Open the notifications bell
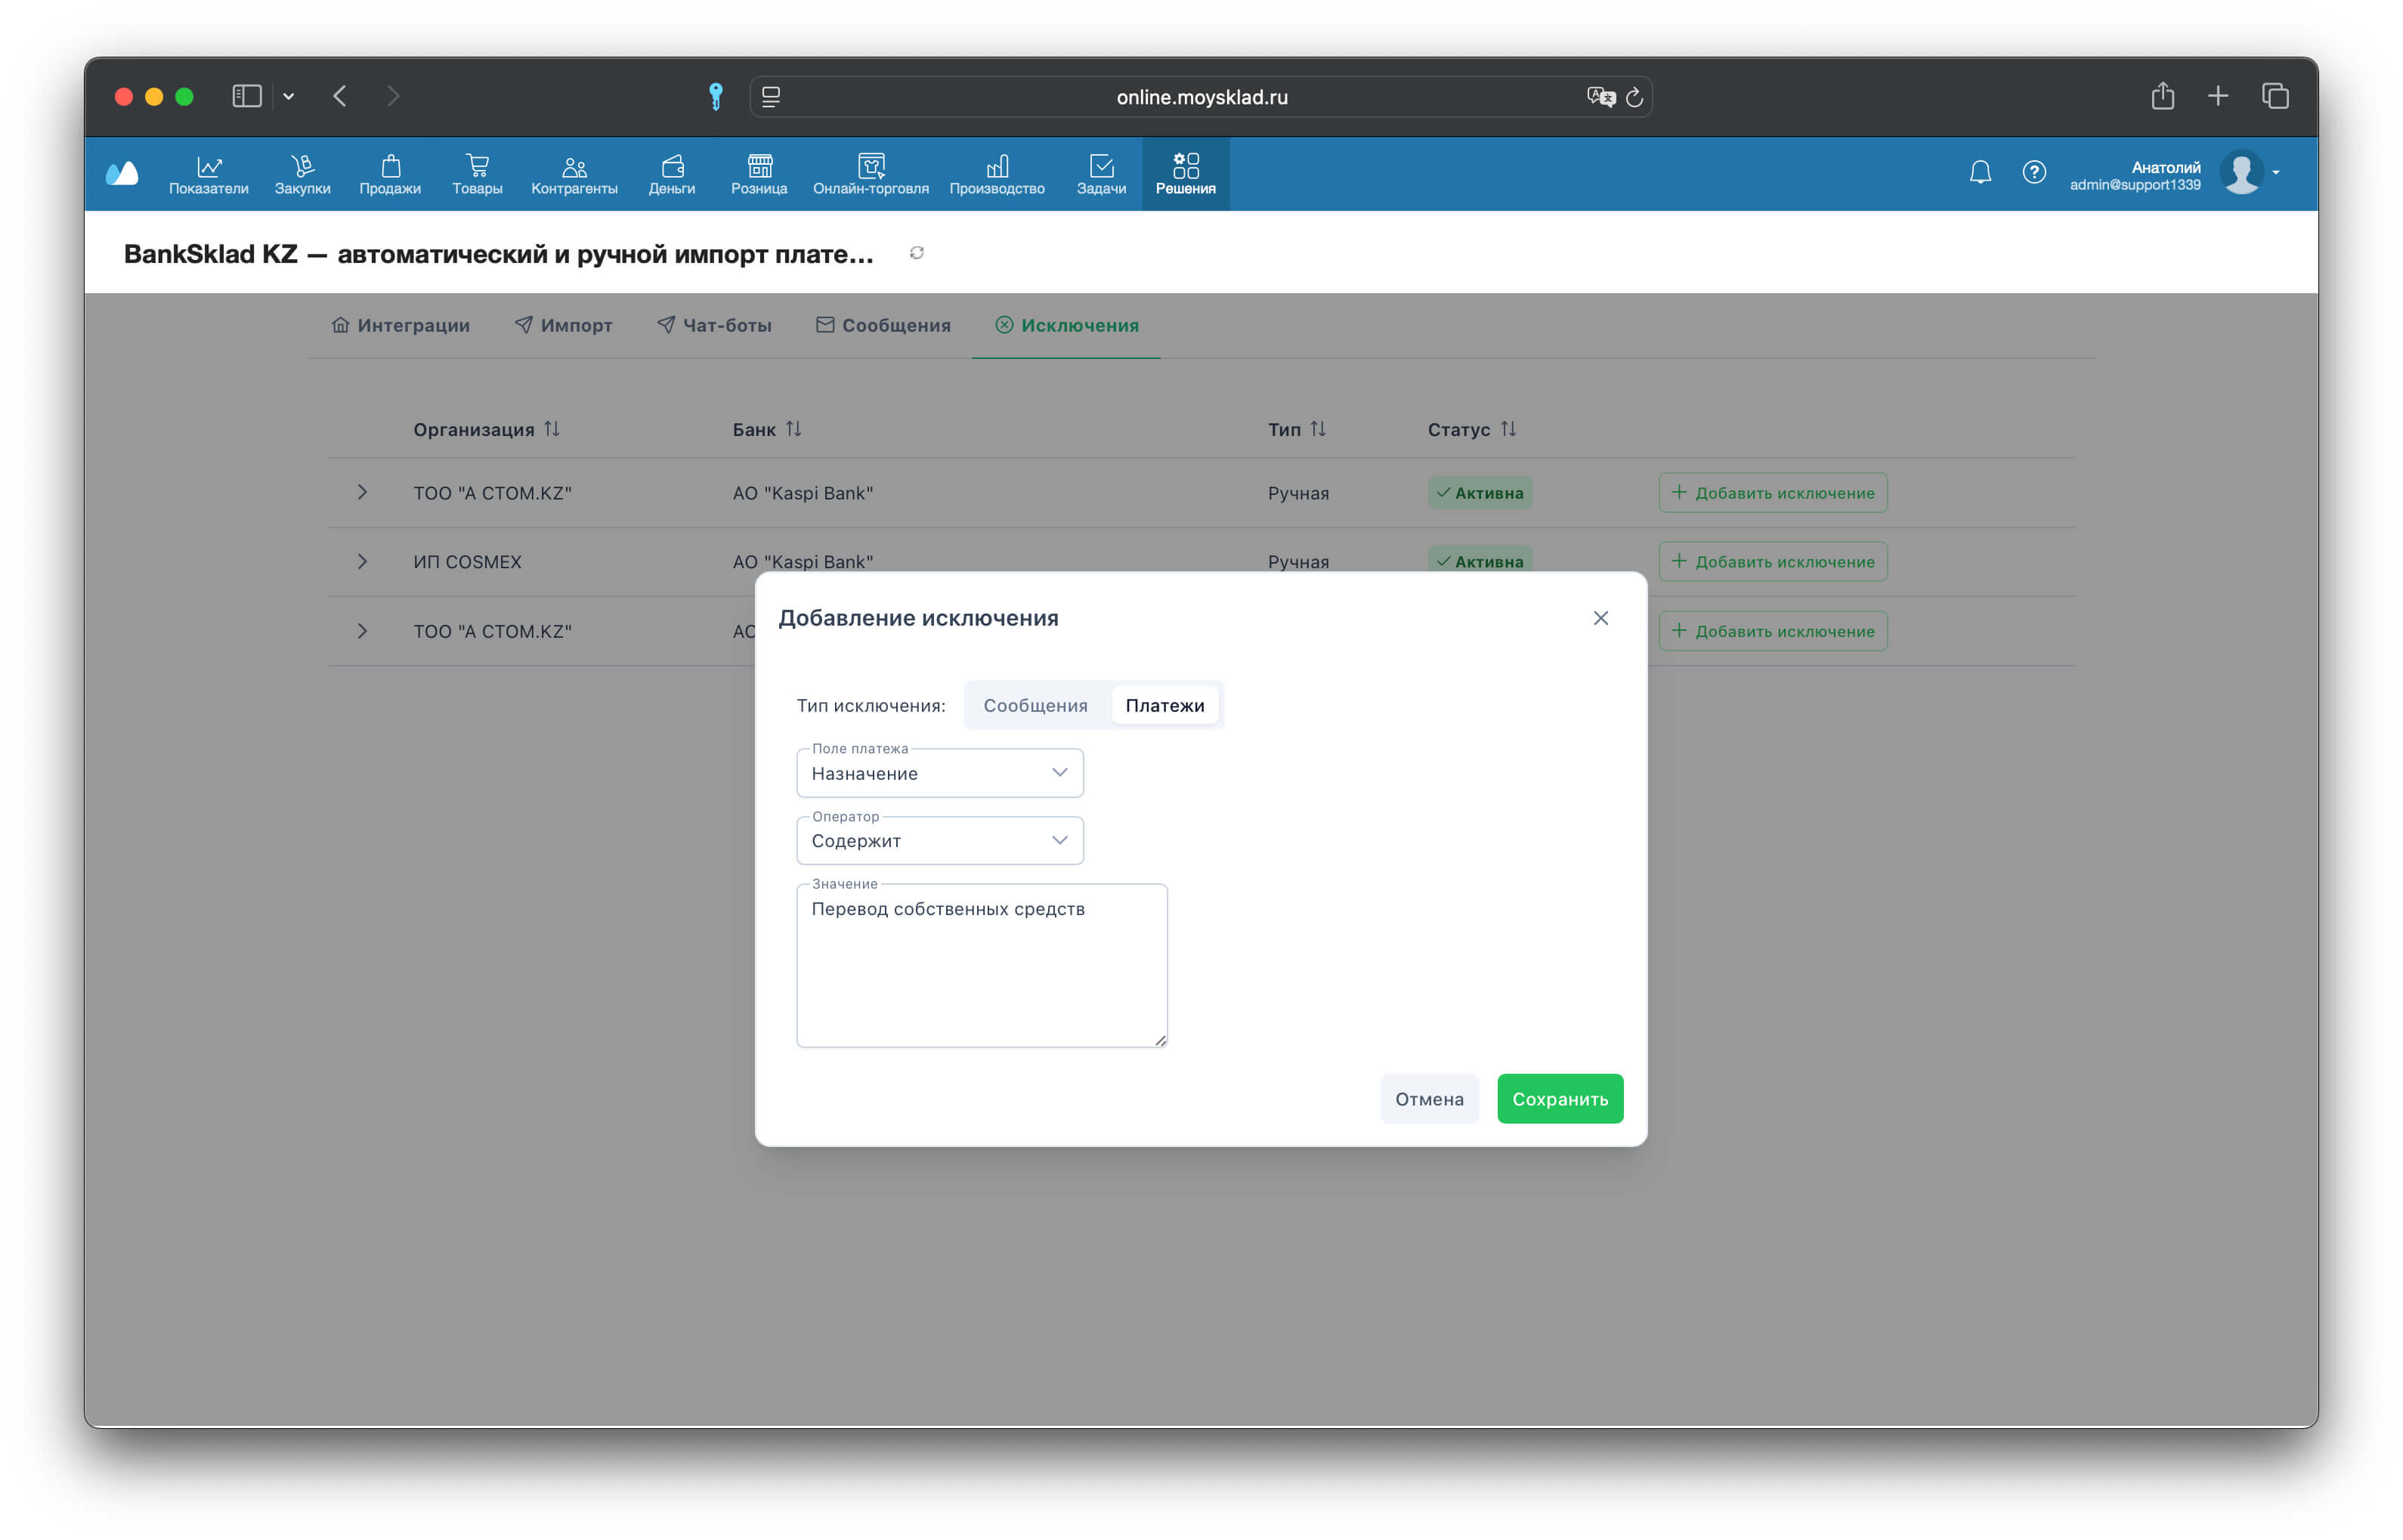Screen dimensions: 2403x1540 tap(1980, 172)
